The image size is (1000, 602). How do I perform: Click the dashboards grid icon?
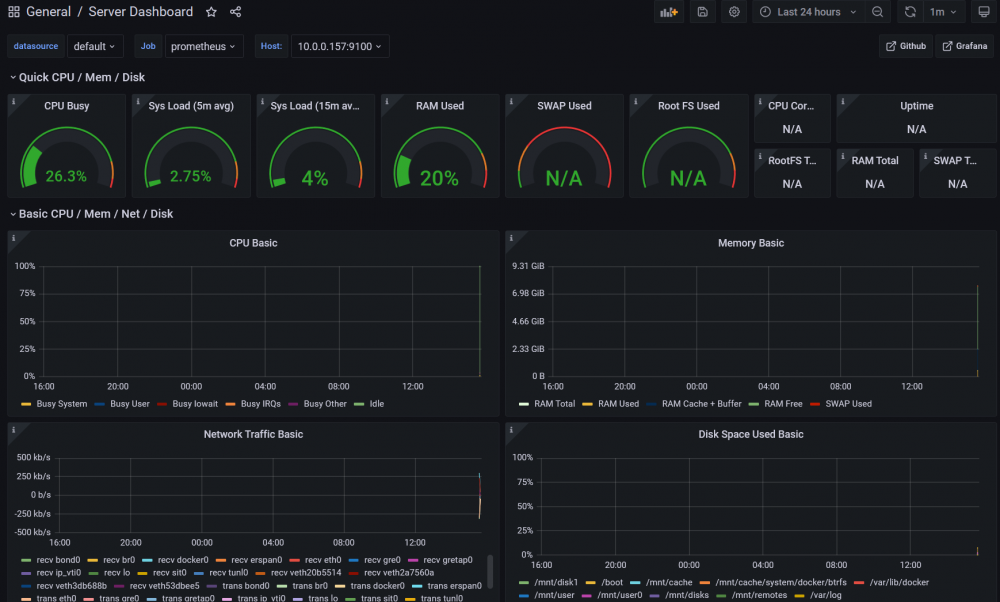pos(14,12)
